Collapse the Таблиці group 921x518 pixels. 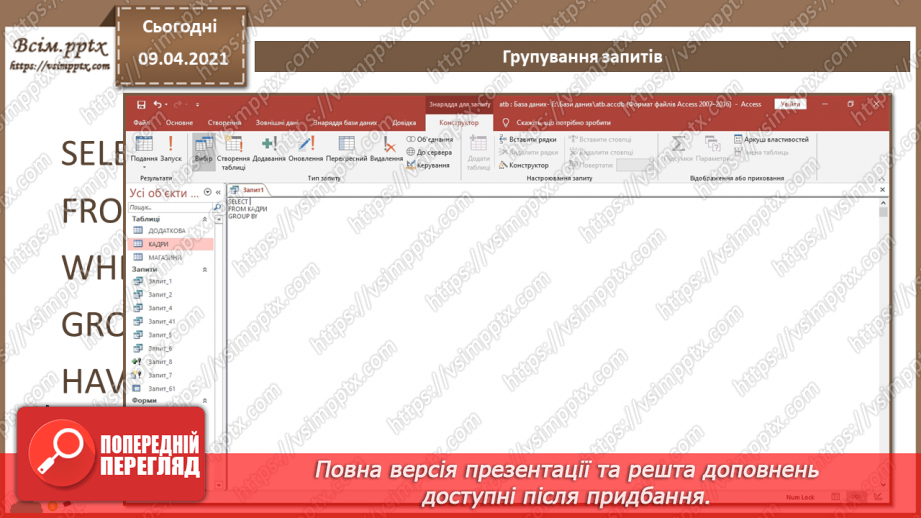(205, 219)
